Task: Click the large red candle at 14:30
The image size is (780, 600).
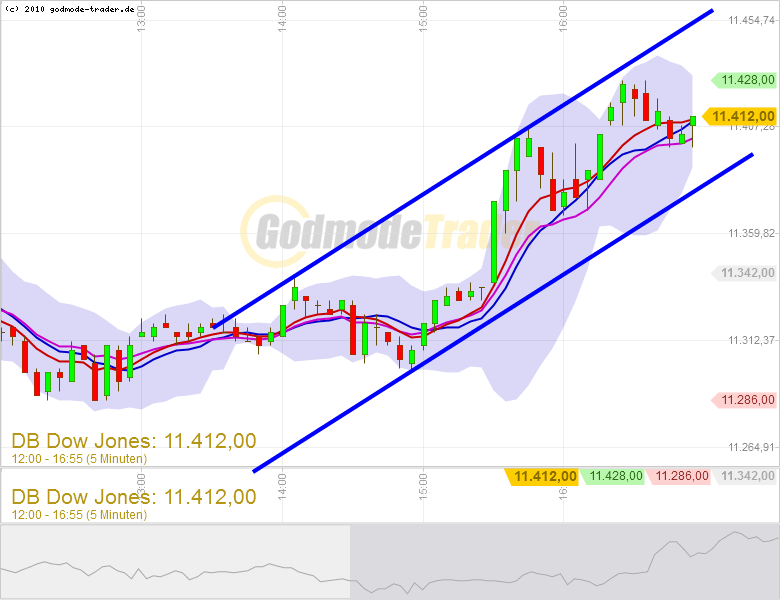Action: 353,330
